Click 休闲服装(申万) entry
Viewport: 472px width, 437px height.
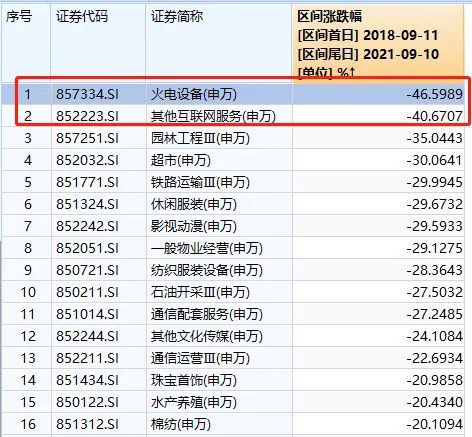(x=194, y=204)
